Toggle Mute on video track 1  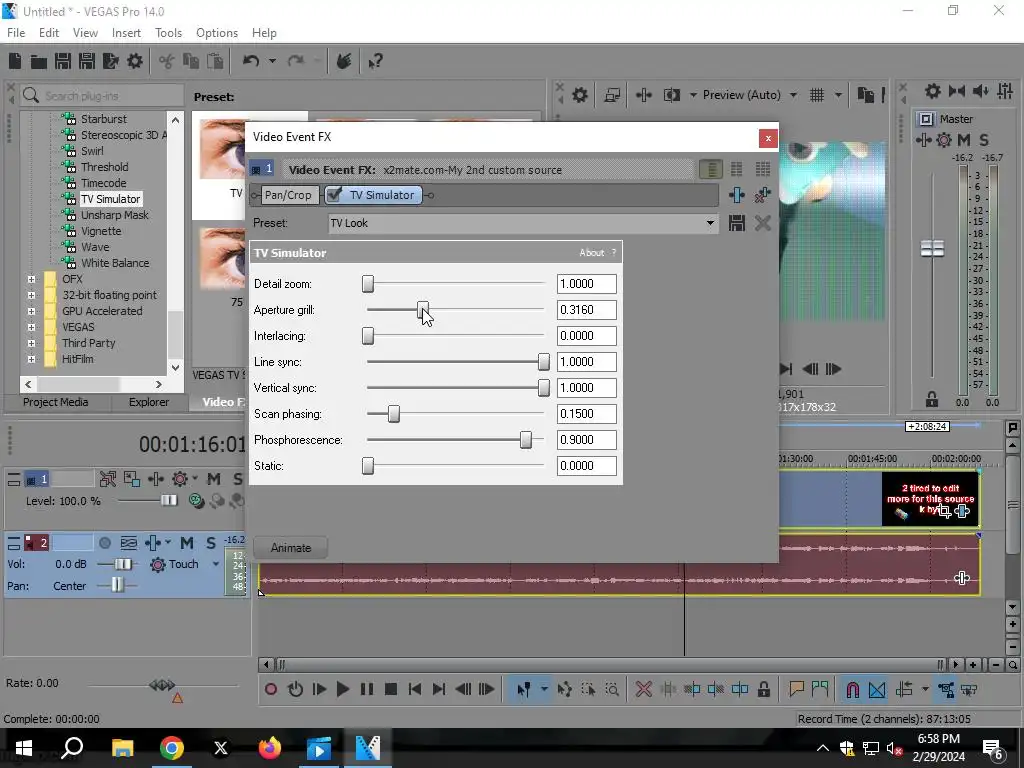[x=214, y=479]
